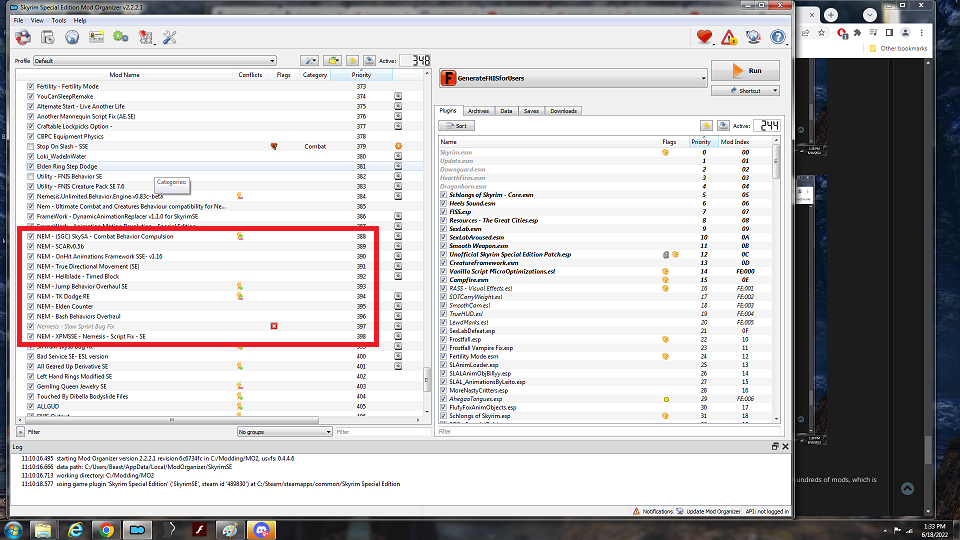The height and width of the screenshot is (540, 960).
Task: Switch to the Downloads tab
Action: [563, 111]
